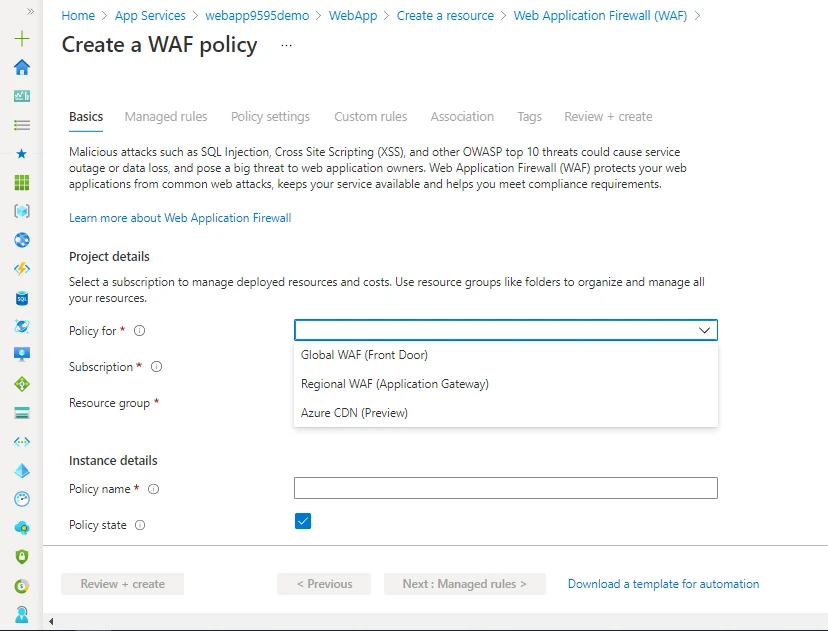Select the All services list icon

(21, 124)
